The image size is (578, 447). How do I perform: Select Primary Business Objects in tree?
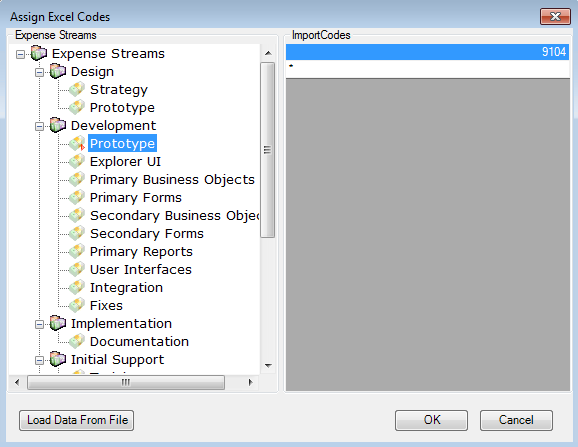pos(172,179)
